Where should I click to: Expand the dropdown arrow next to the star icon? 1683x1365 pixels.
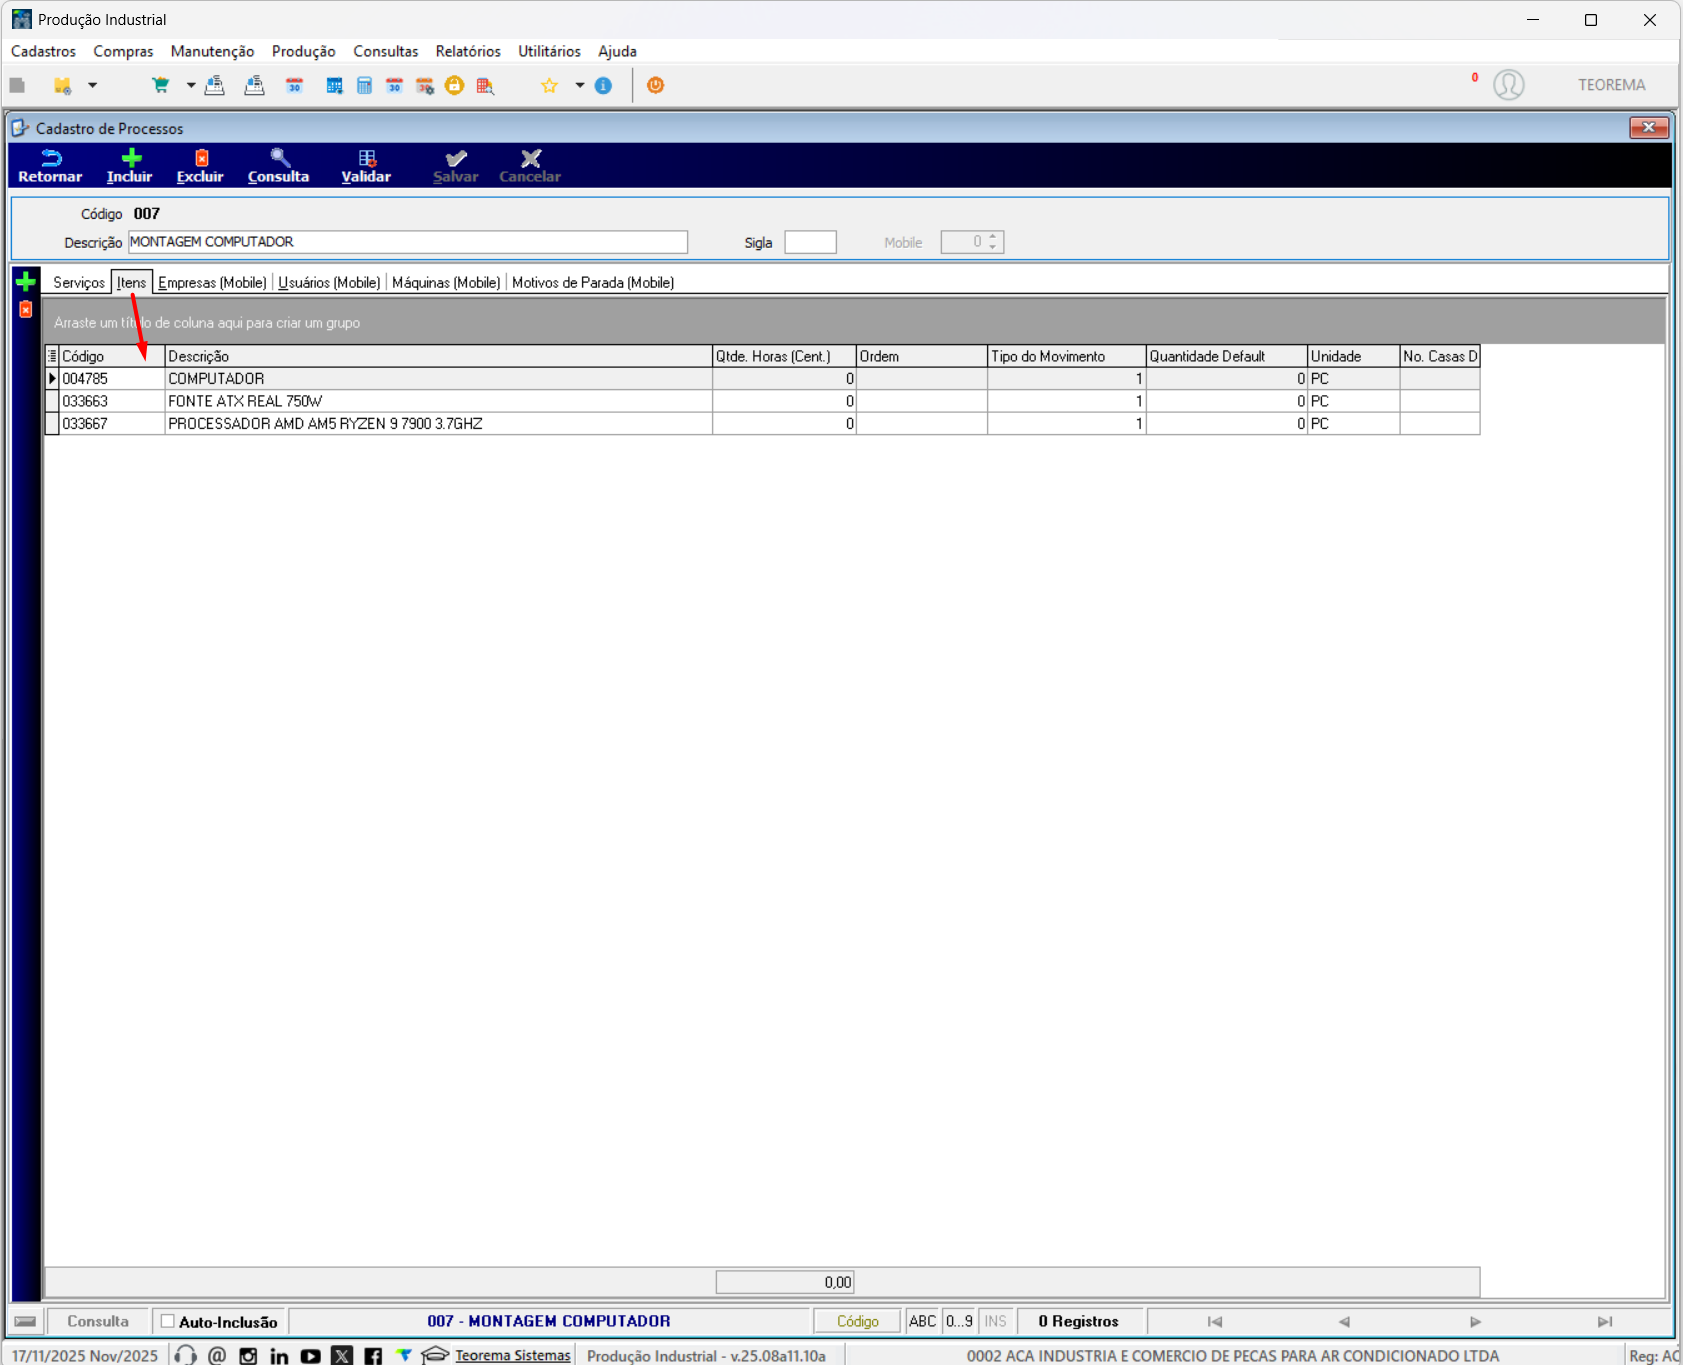(579, 85)
